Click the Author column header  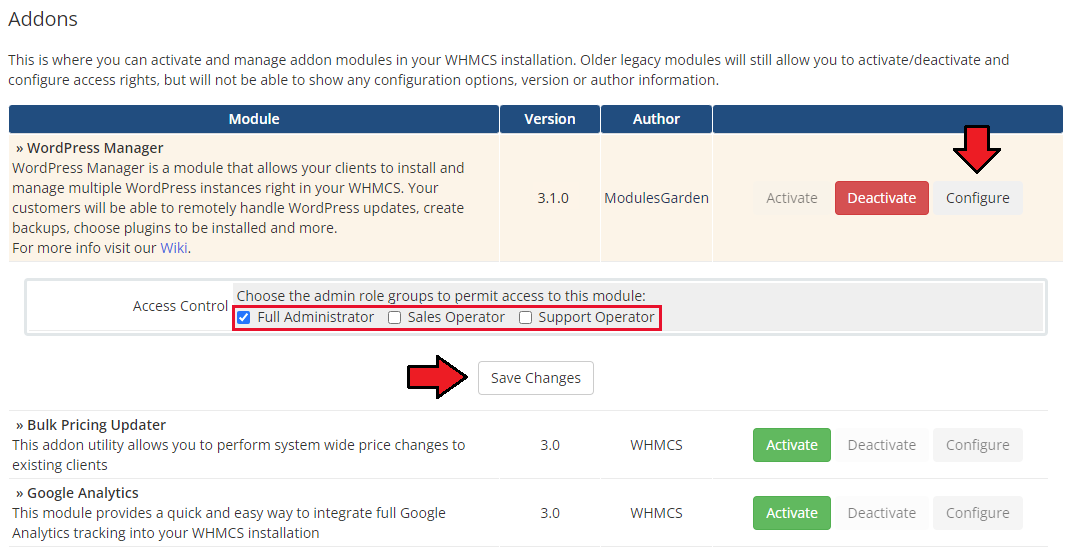pyautogui.click(x=656, y=119)
